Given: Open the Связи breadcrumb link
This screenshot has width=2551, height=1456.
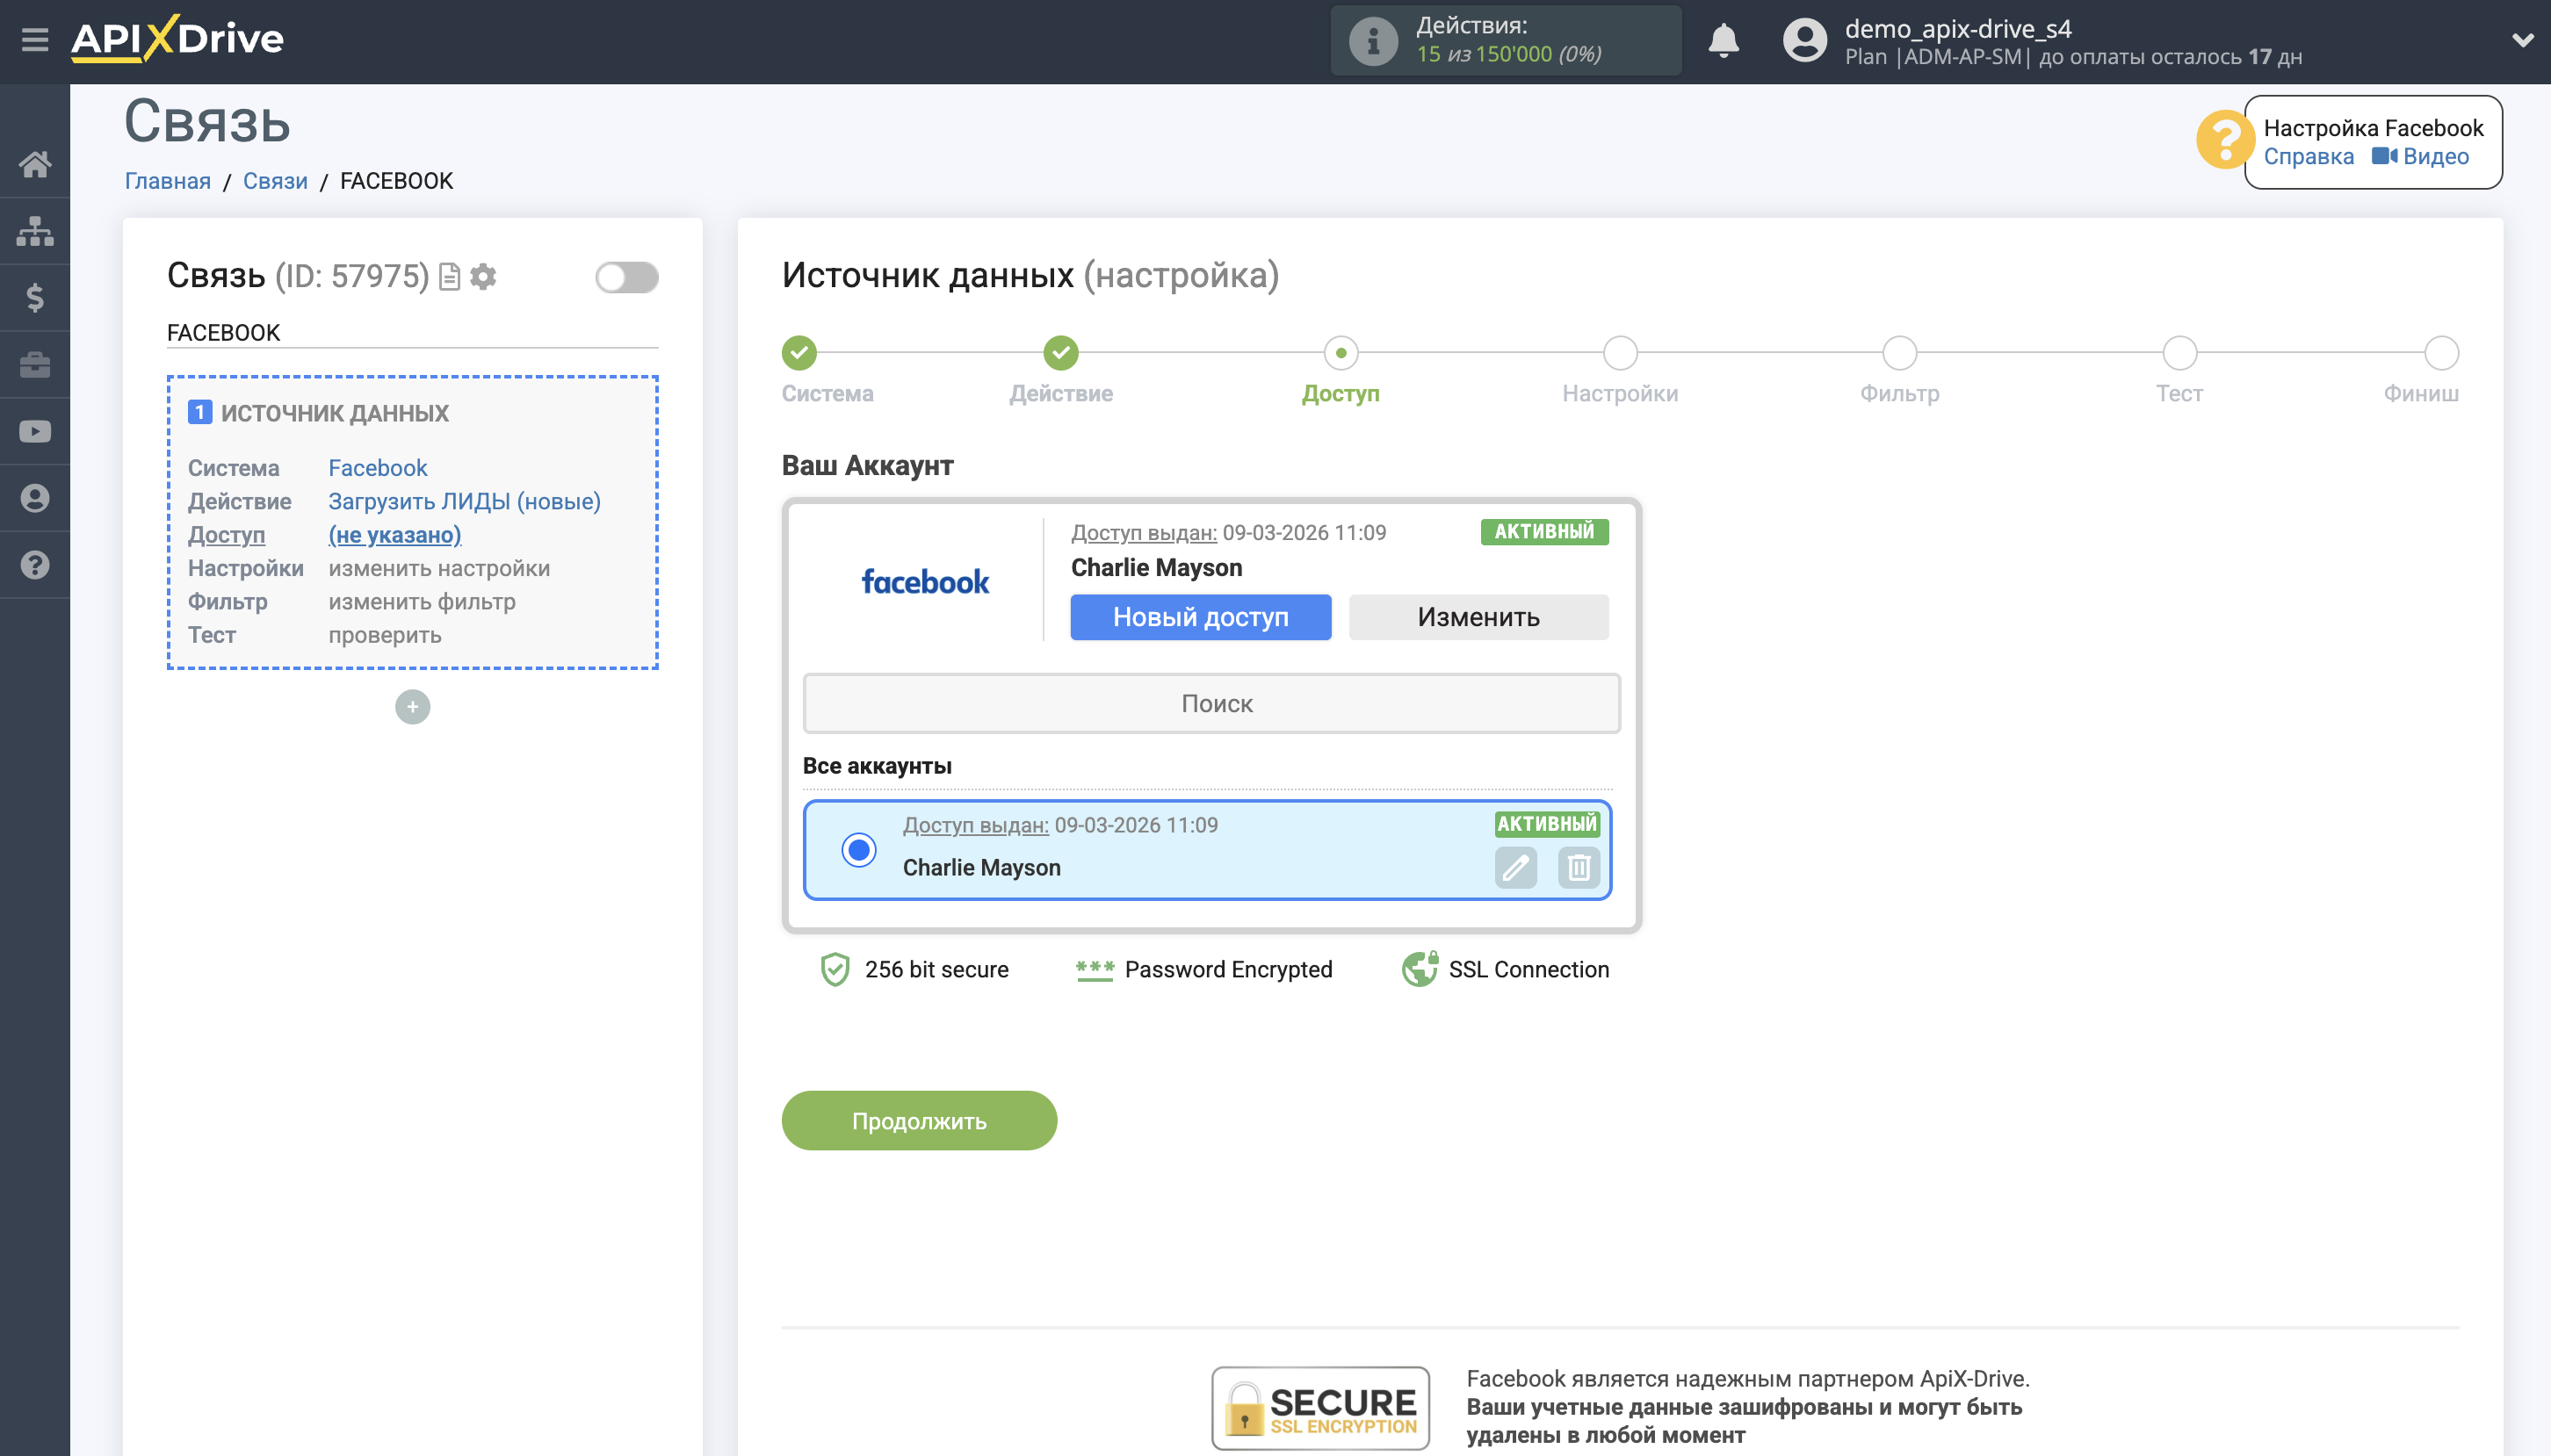Looking at the screenshot, I should [x=275, y=181].
